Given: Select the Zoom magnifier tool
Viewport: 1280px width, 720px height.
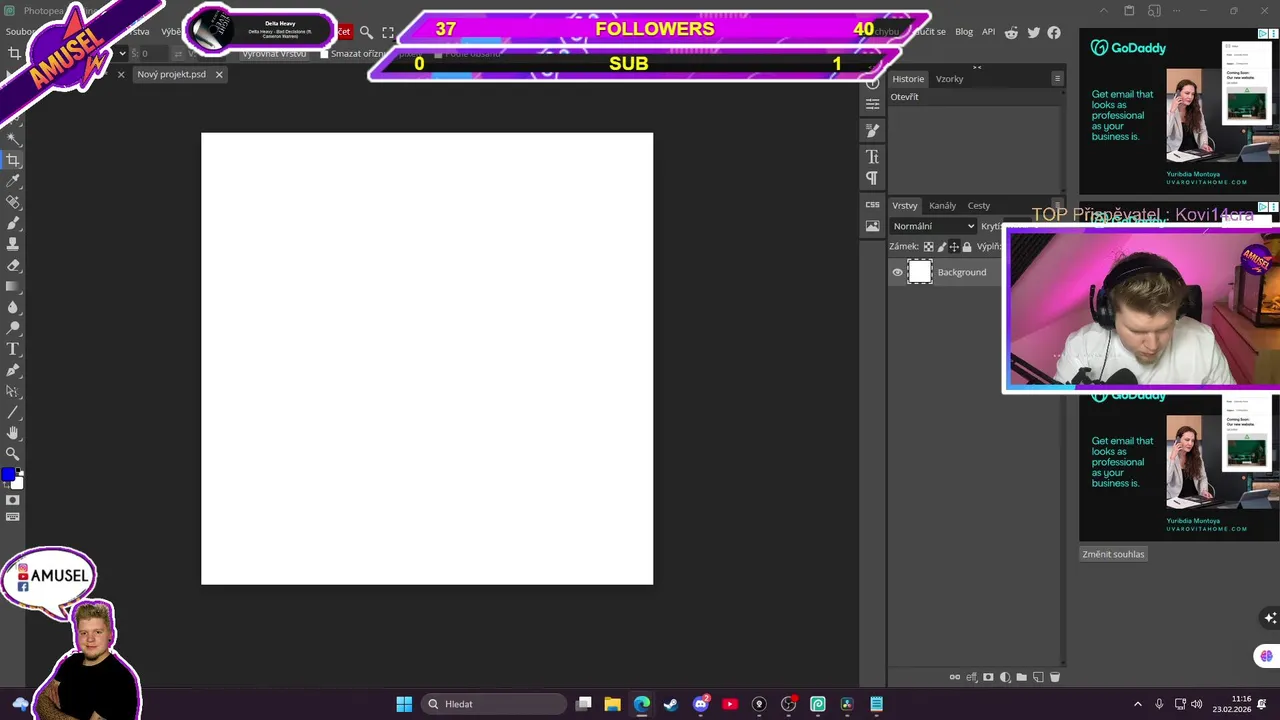Looking at the screenshot, I should pyautogui.click(x=13, y=454).
